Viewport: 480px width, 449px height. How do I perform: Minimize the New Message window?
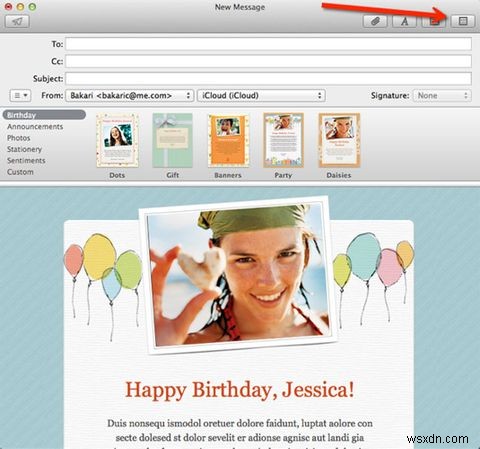tap(20, 6)
